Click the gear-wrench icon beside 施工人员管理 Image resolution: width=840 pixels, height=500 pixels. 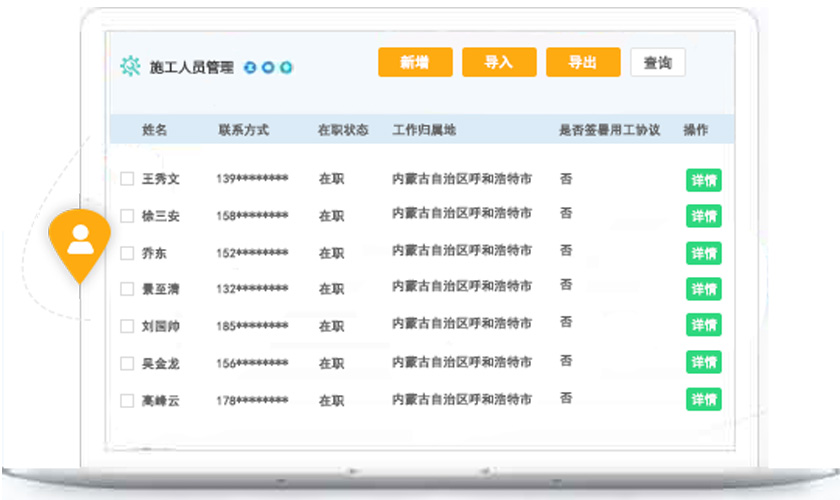[x=130, y=66]
